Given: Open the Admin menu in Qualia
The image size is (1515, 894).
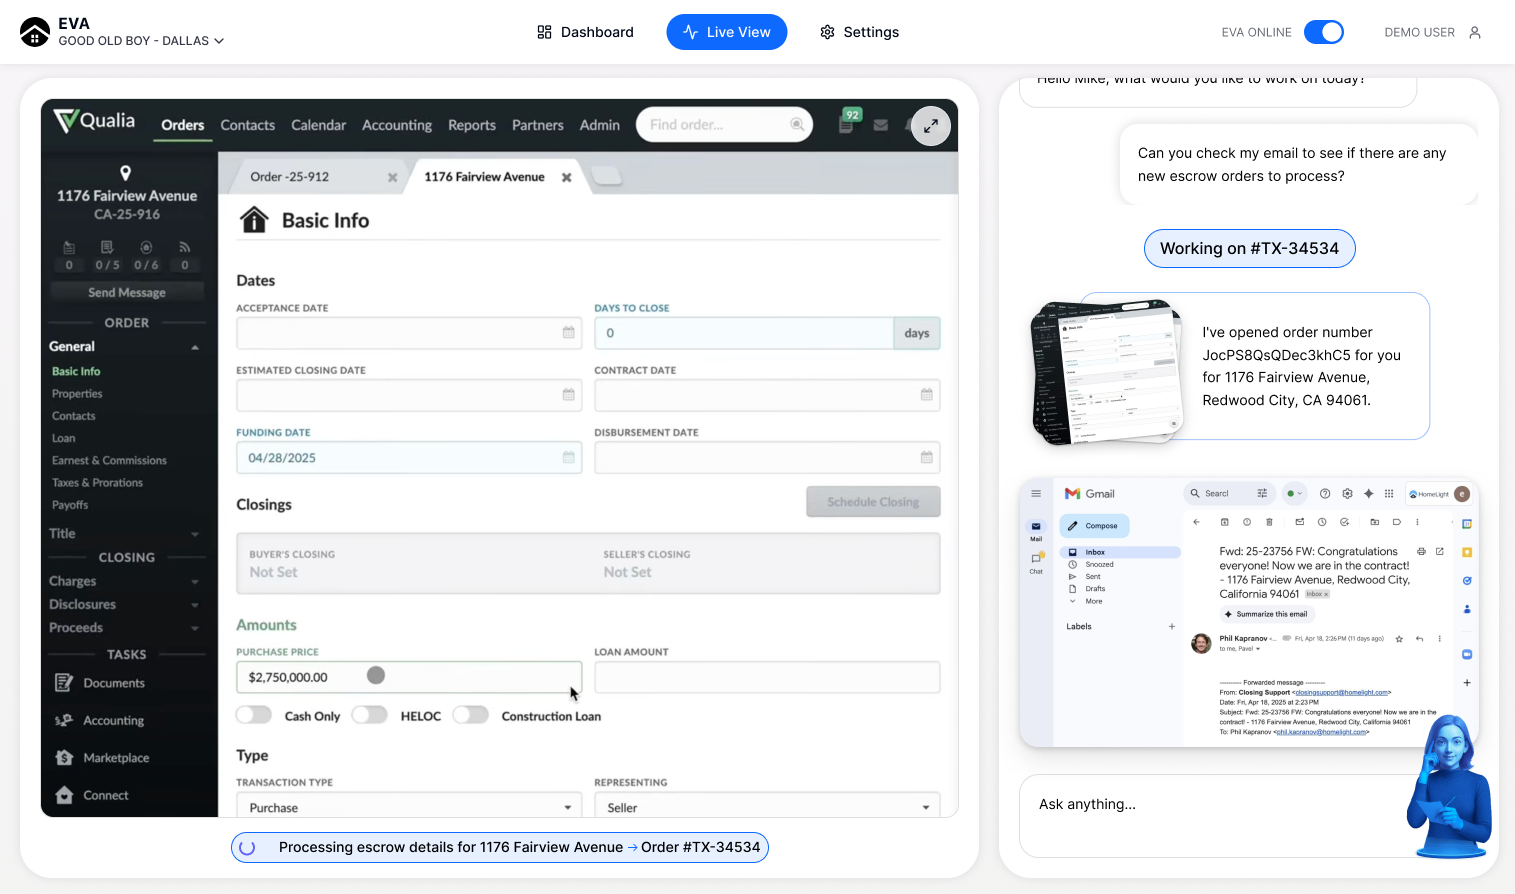Looking at the screenshot, I should [600, 125].
